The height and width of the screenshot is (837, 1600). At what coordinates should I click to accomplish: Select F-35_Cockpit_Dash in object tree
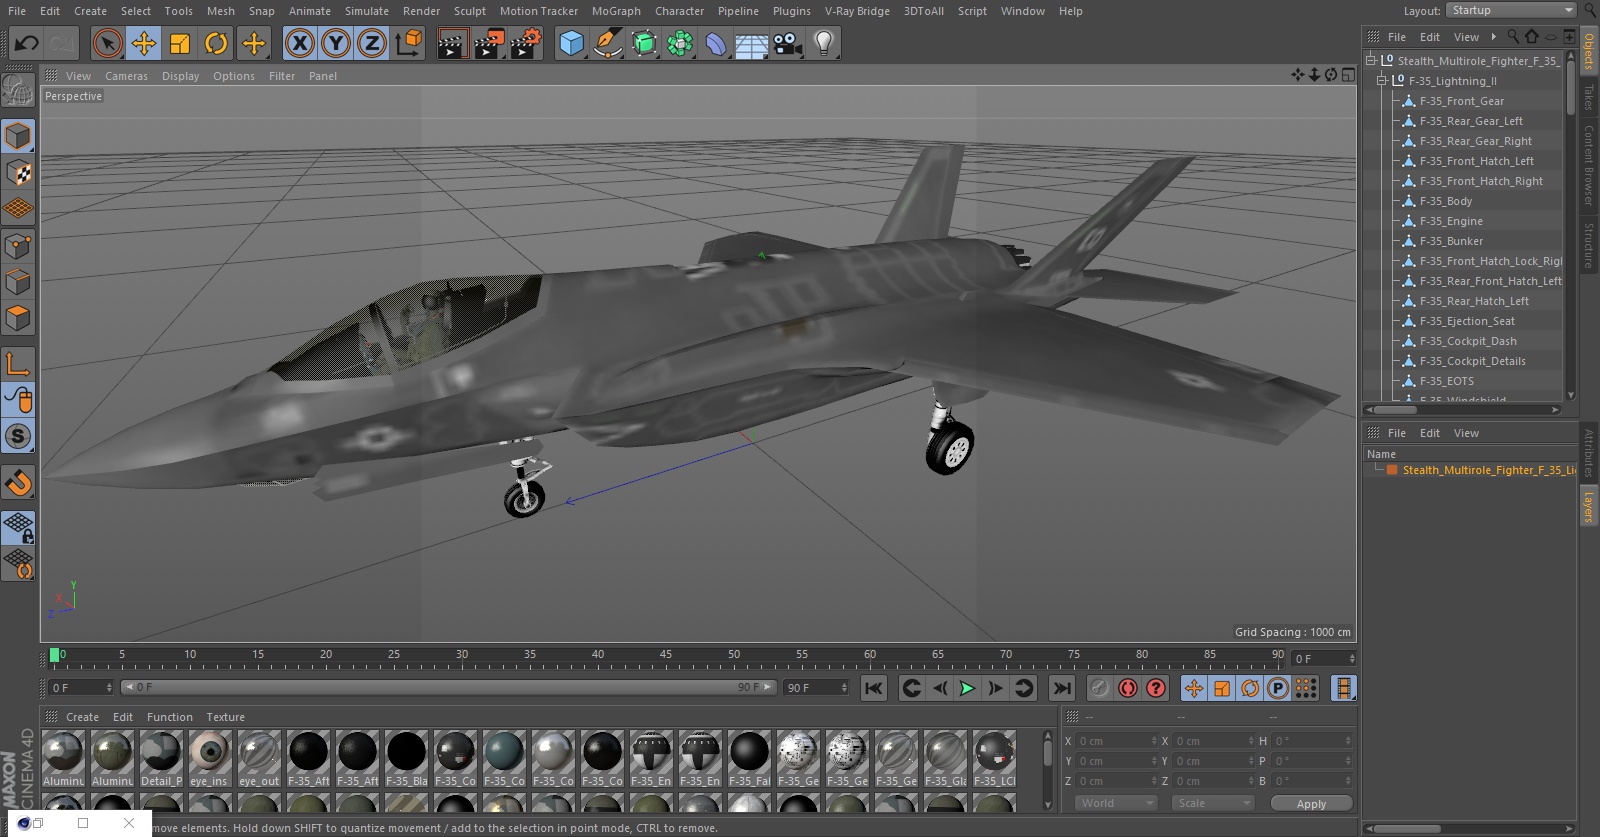[x=1468, y=341]
